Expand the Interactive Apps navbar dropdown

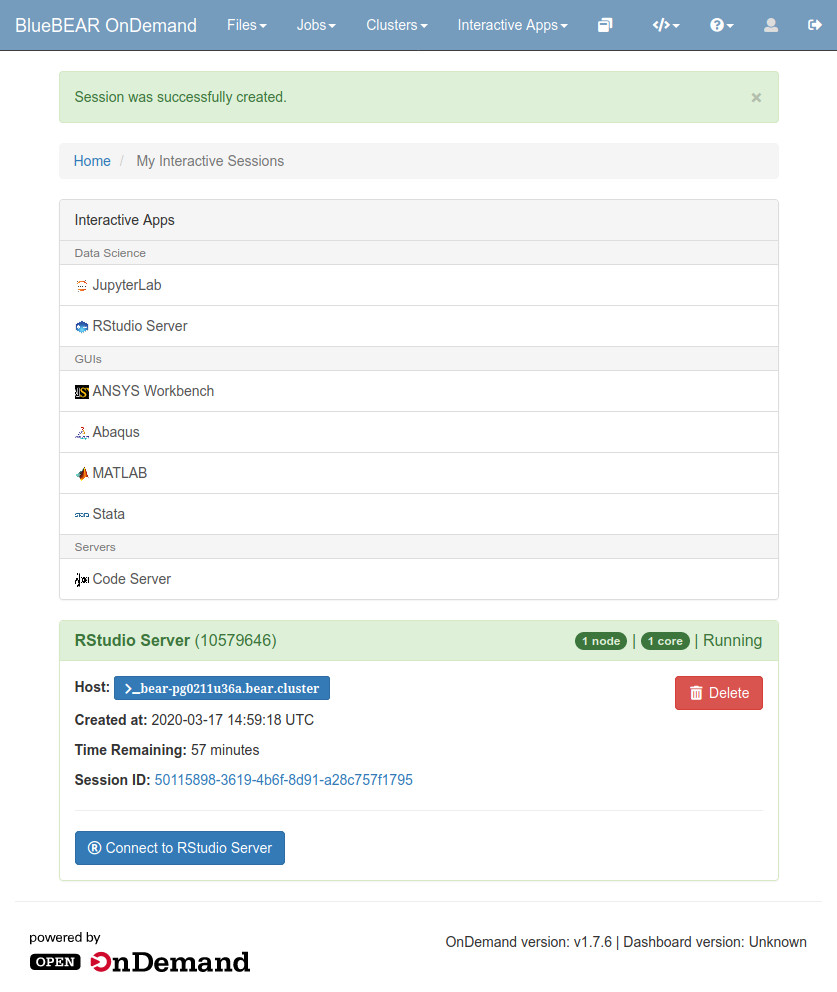(512, 25)
